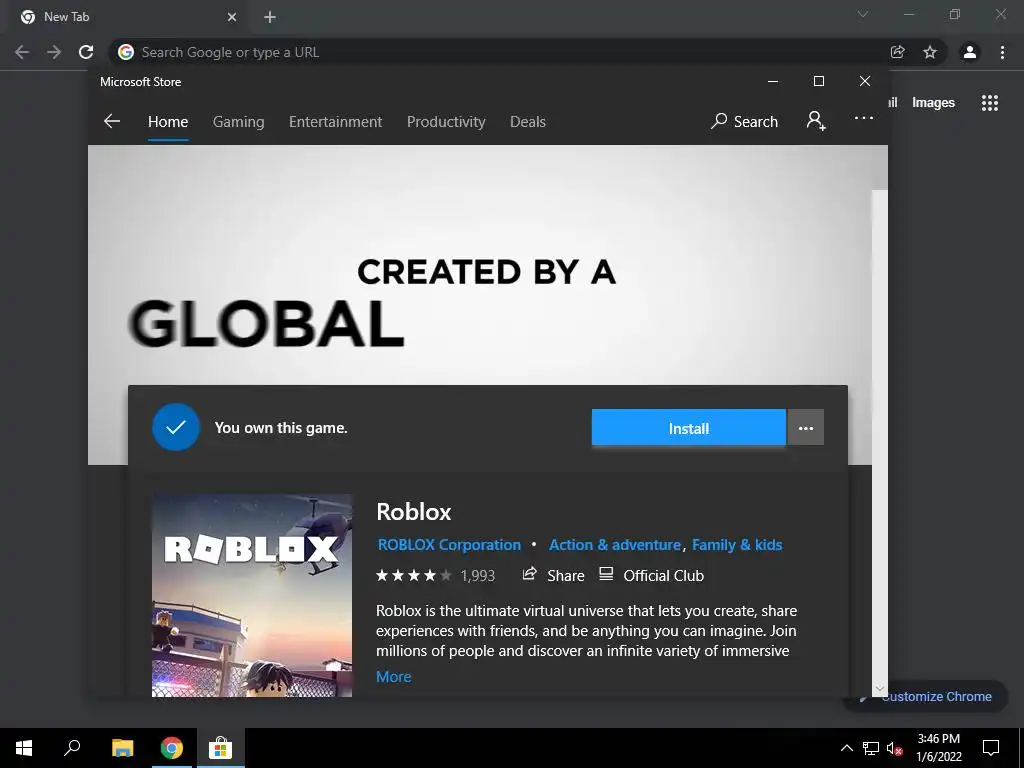
Task: Open Windows taskbar search
Action: click(x=72, y=748)
